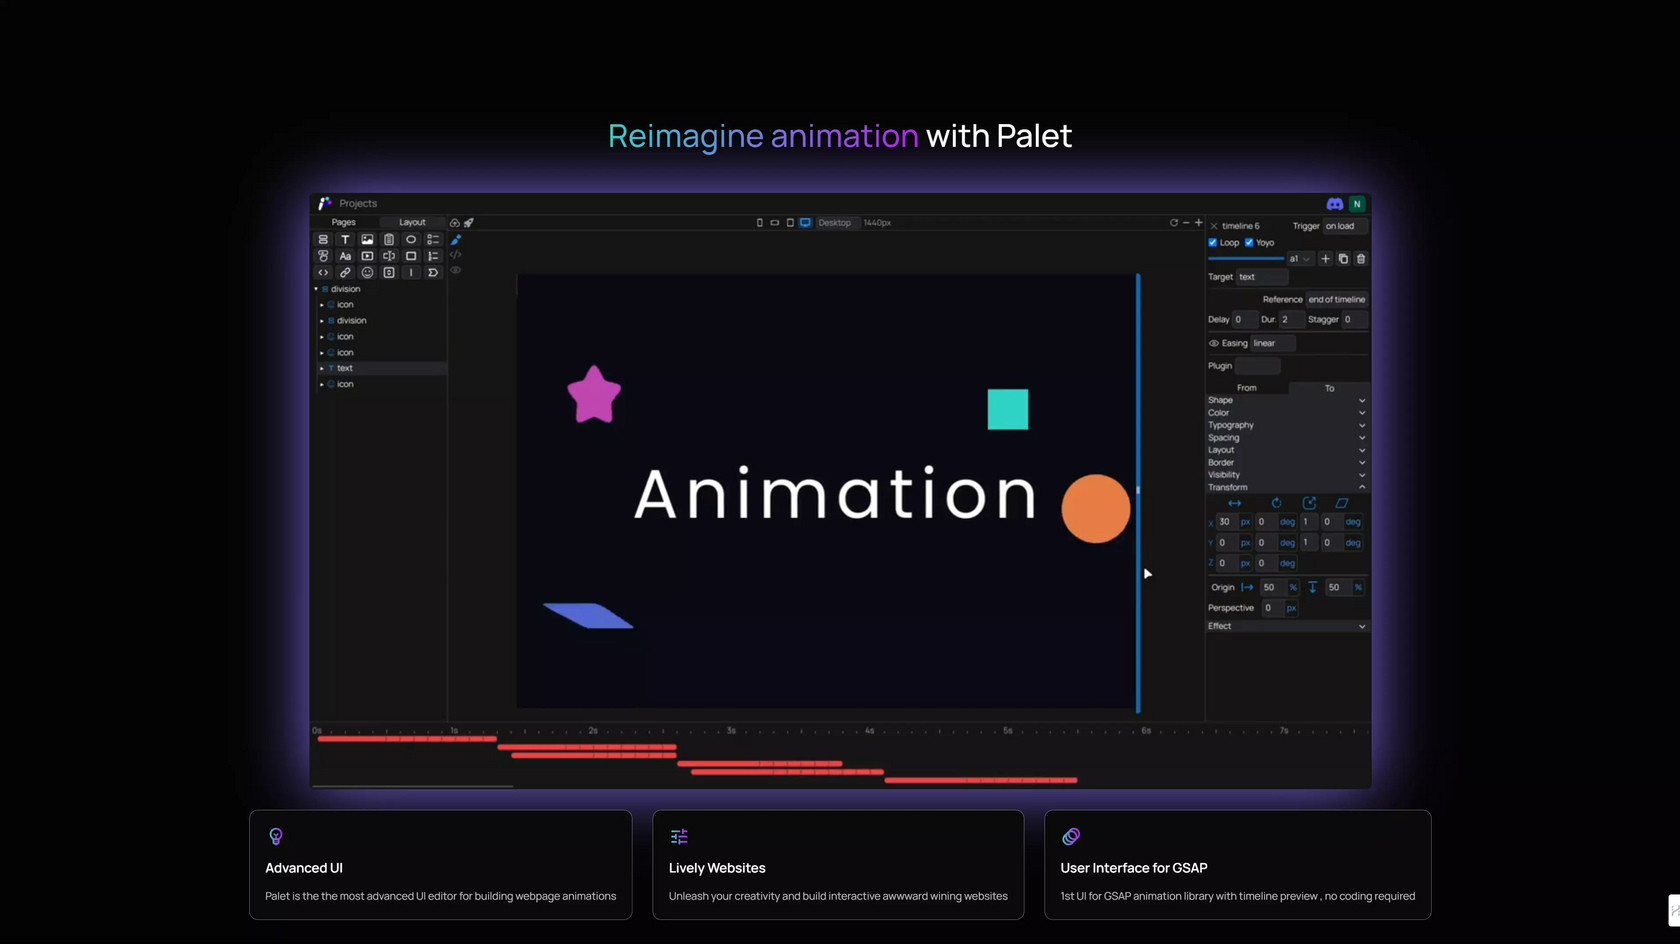Insert a numbered list element

pyautogui.click(x=433, y=256)
